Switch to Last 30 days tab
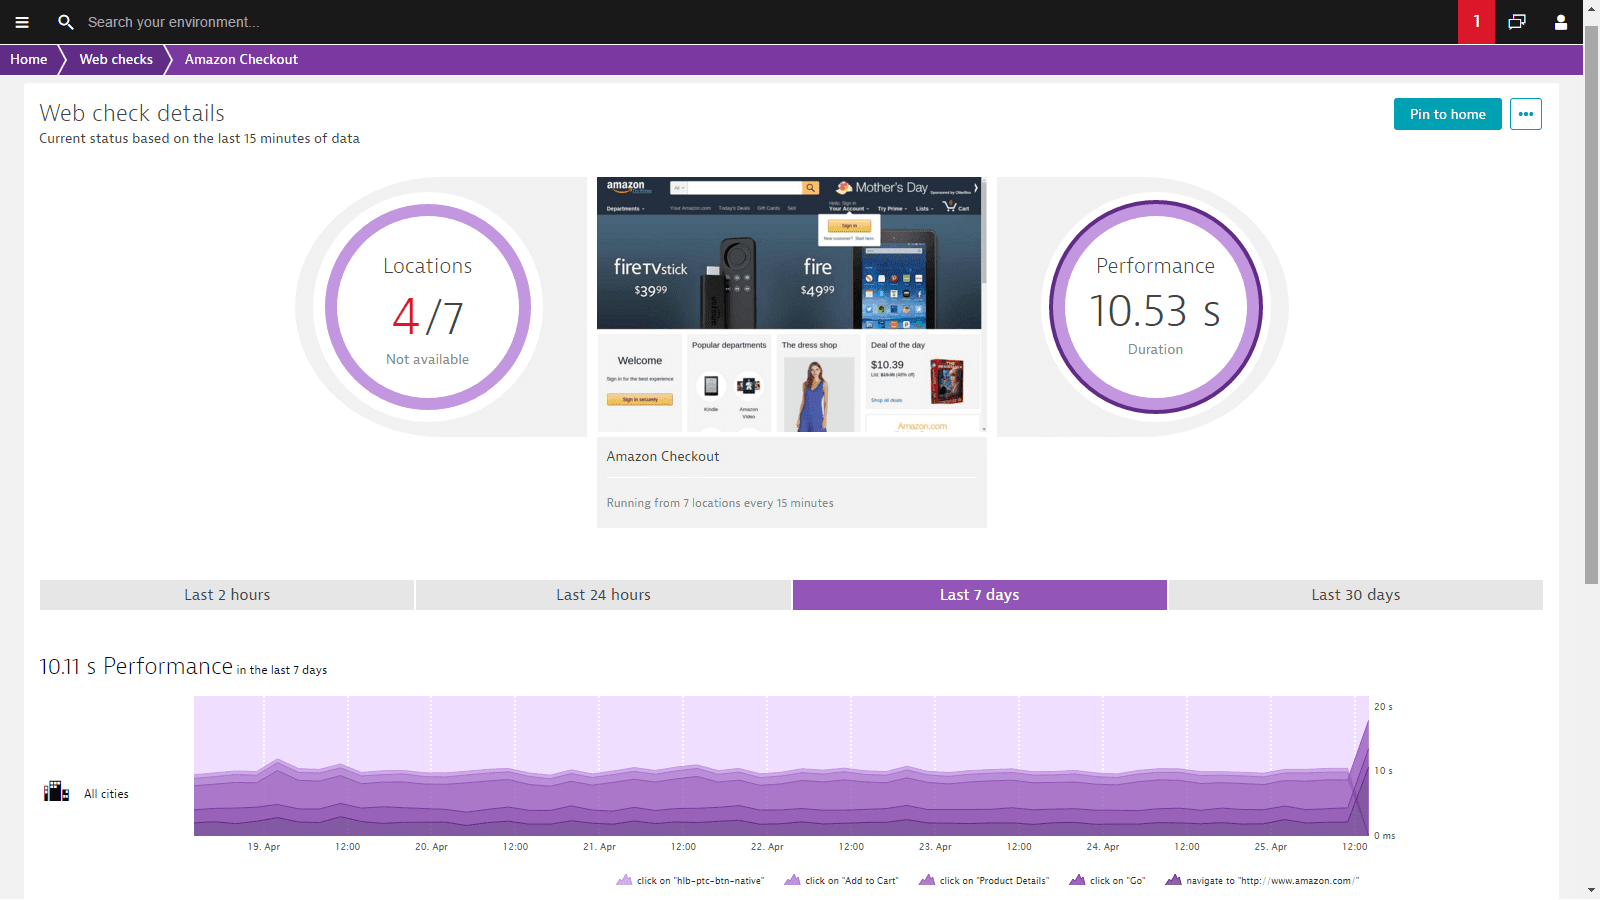Screen dimensions: 1600x900 pyautogui.click(x=1356, y=595)
